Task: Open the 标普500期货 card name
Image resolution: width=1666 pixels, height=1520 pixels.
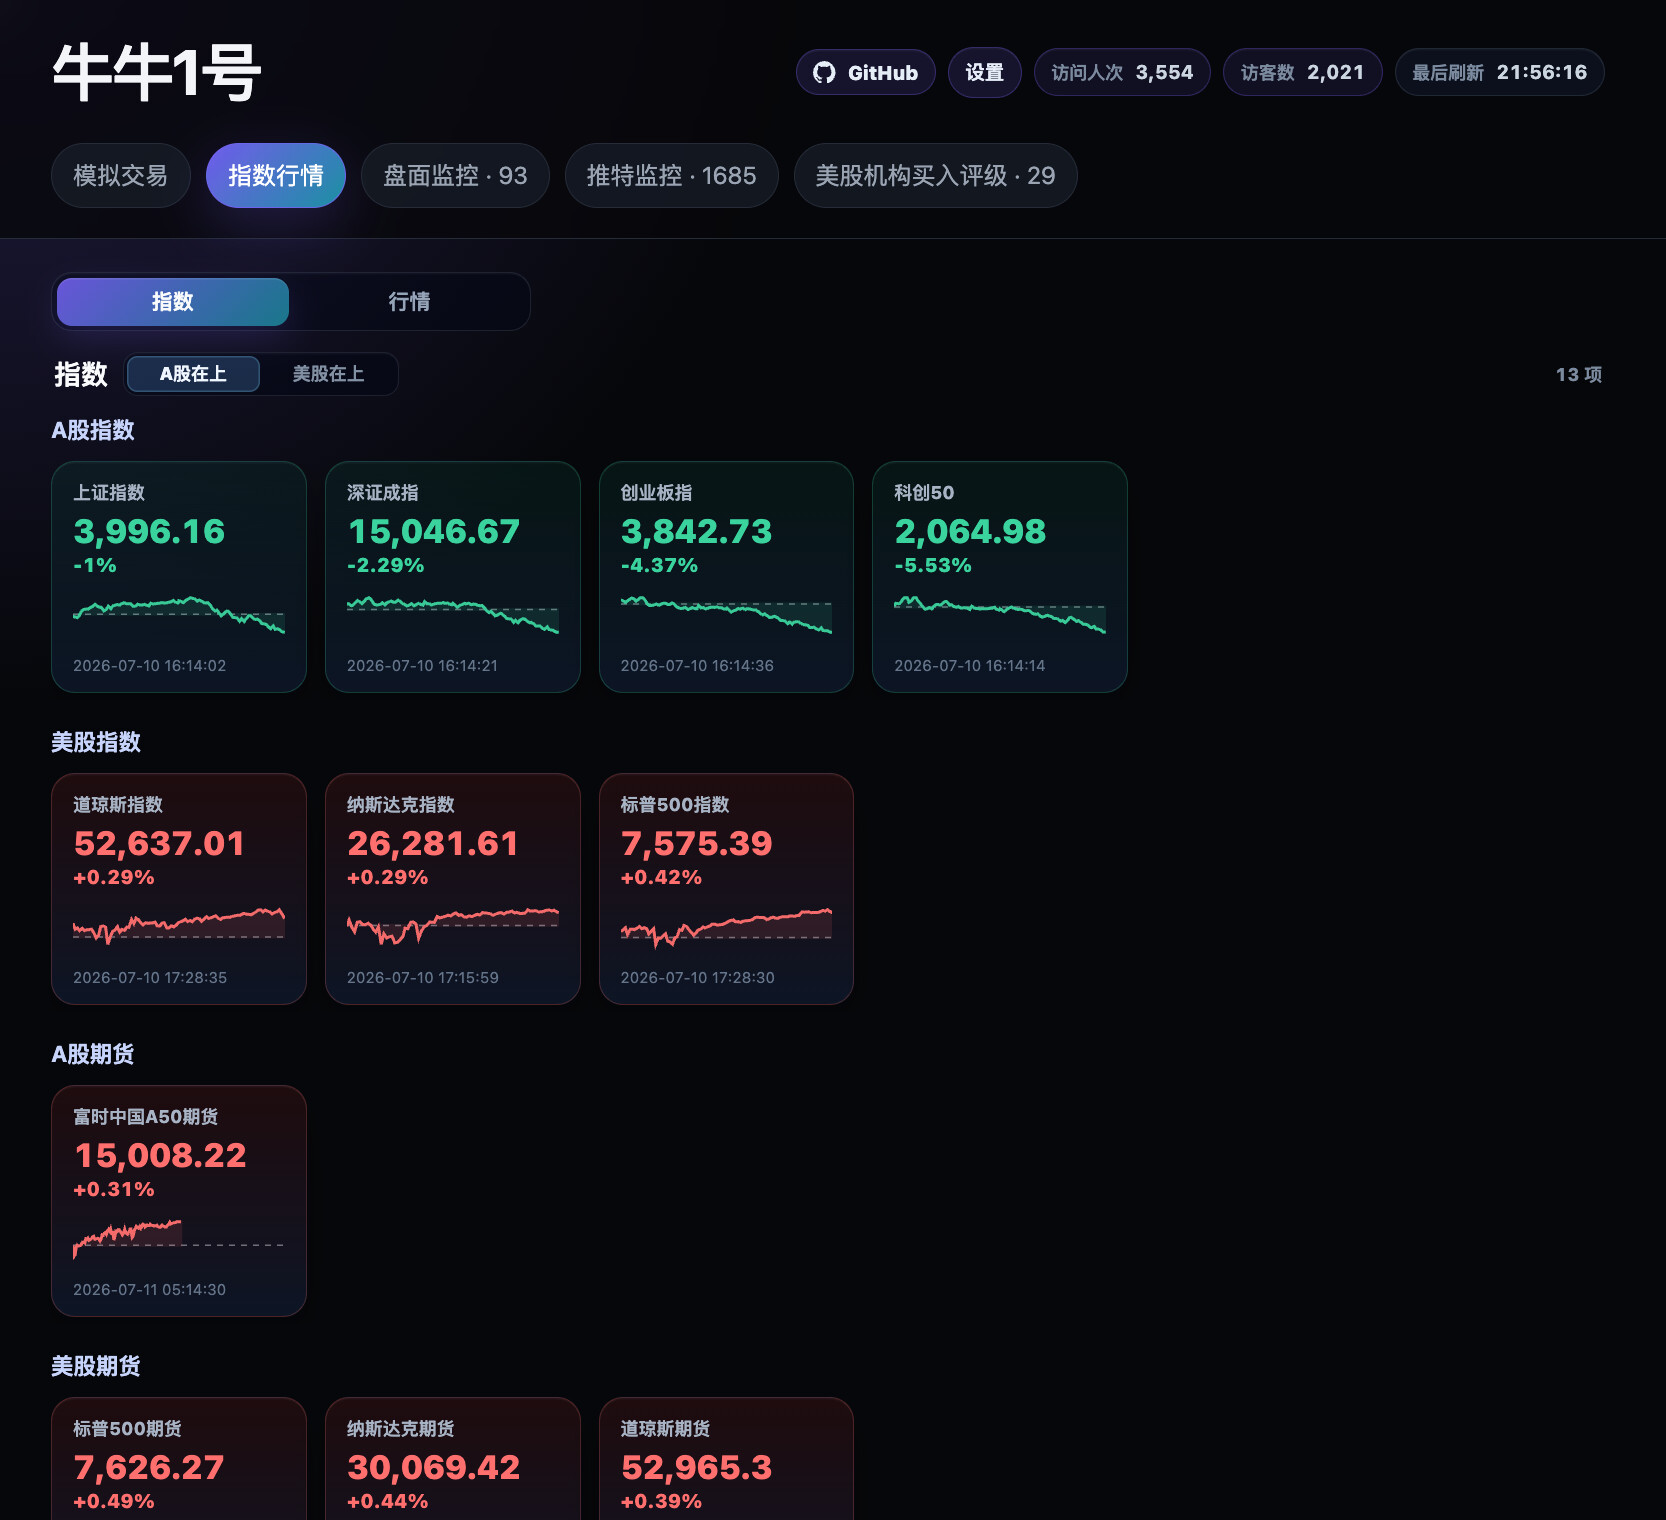Action: (x=127, y=1429)
